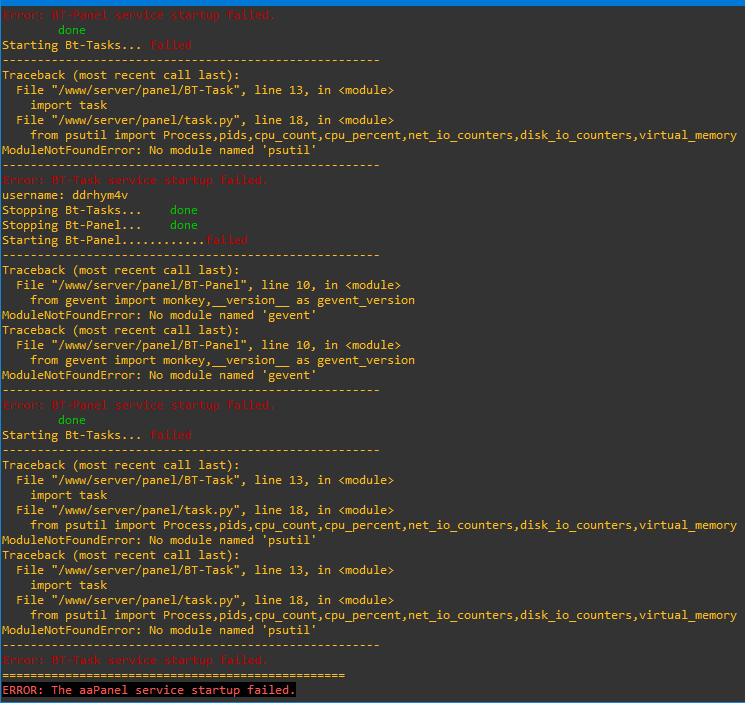Screen dimensions: 745x704
Task: Click green 'done' beside Stopping Bt-Tasks
Action: point(184,210)
